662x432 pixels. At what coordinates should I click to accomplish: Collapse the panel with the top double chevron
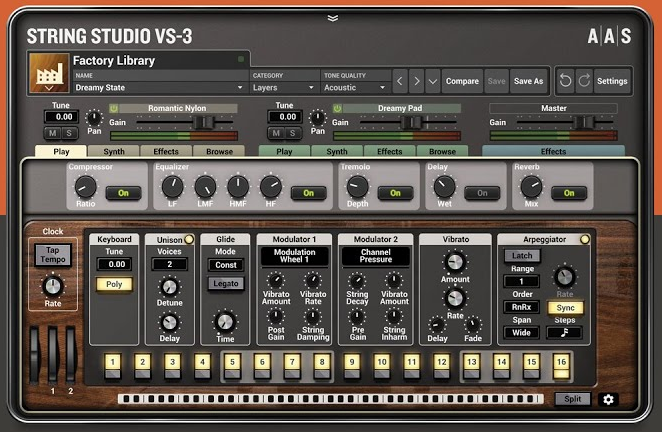(333, 18)
